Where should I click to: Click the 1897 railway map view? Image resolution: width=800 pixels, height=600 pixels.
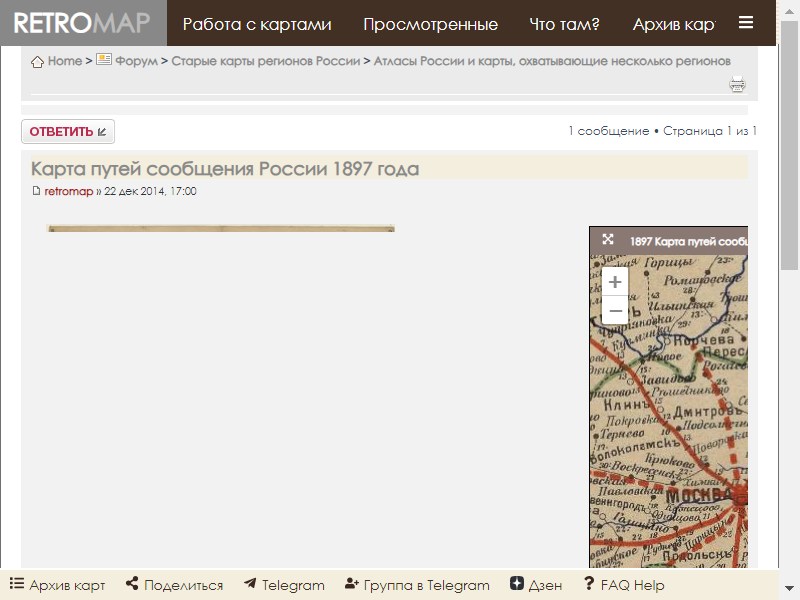(669, 411)
